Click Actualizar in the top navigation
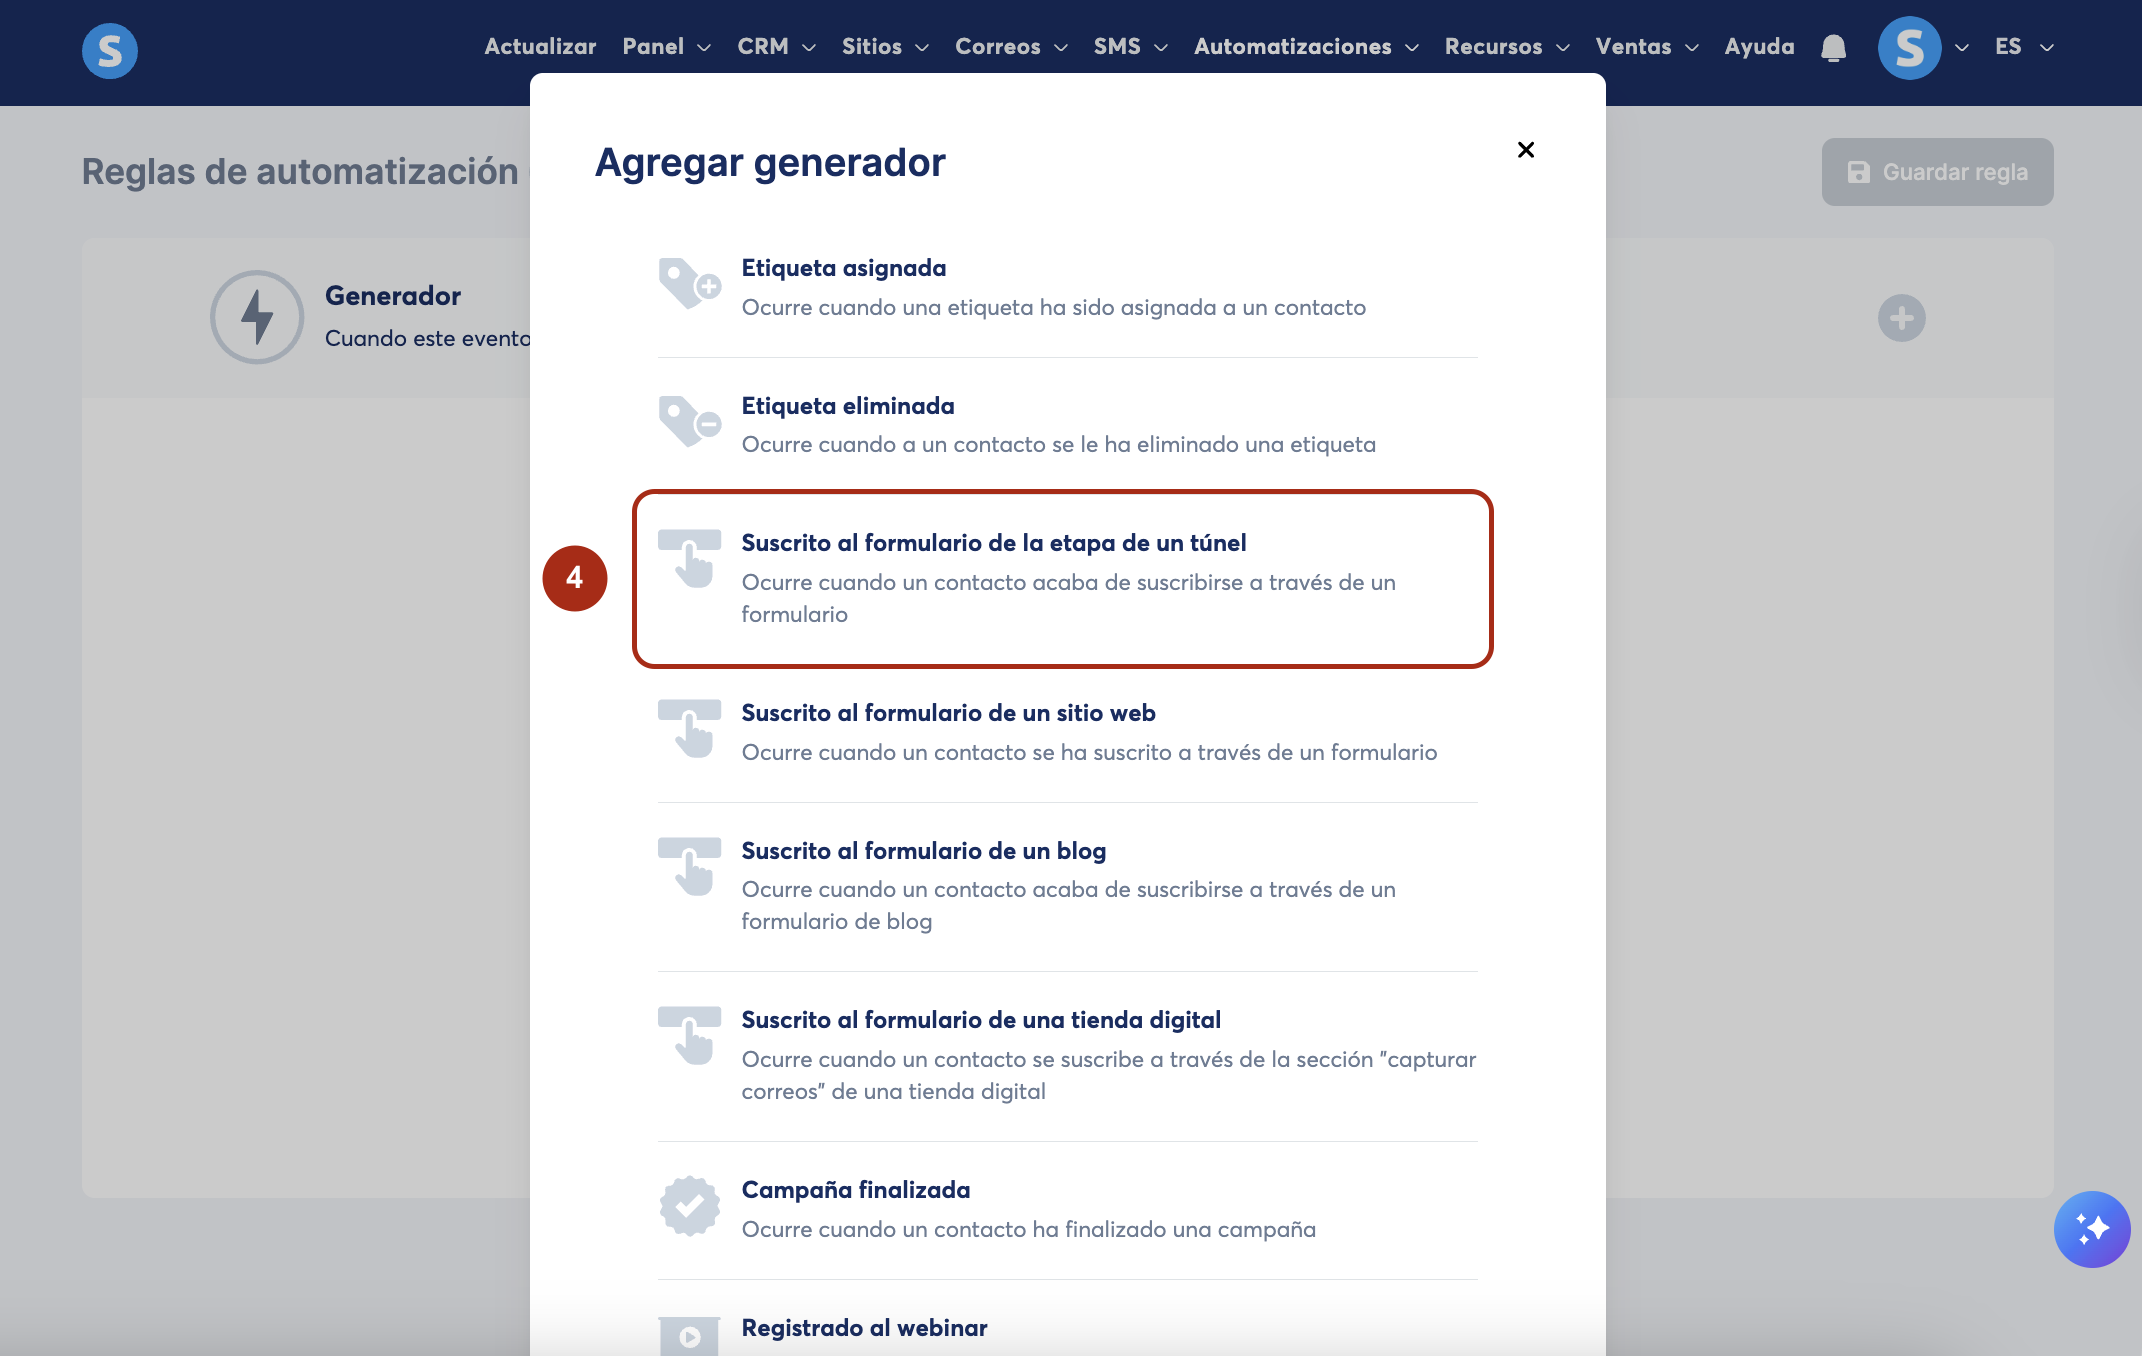 [540, 47]
